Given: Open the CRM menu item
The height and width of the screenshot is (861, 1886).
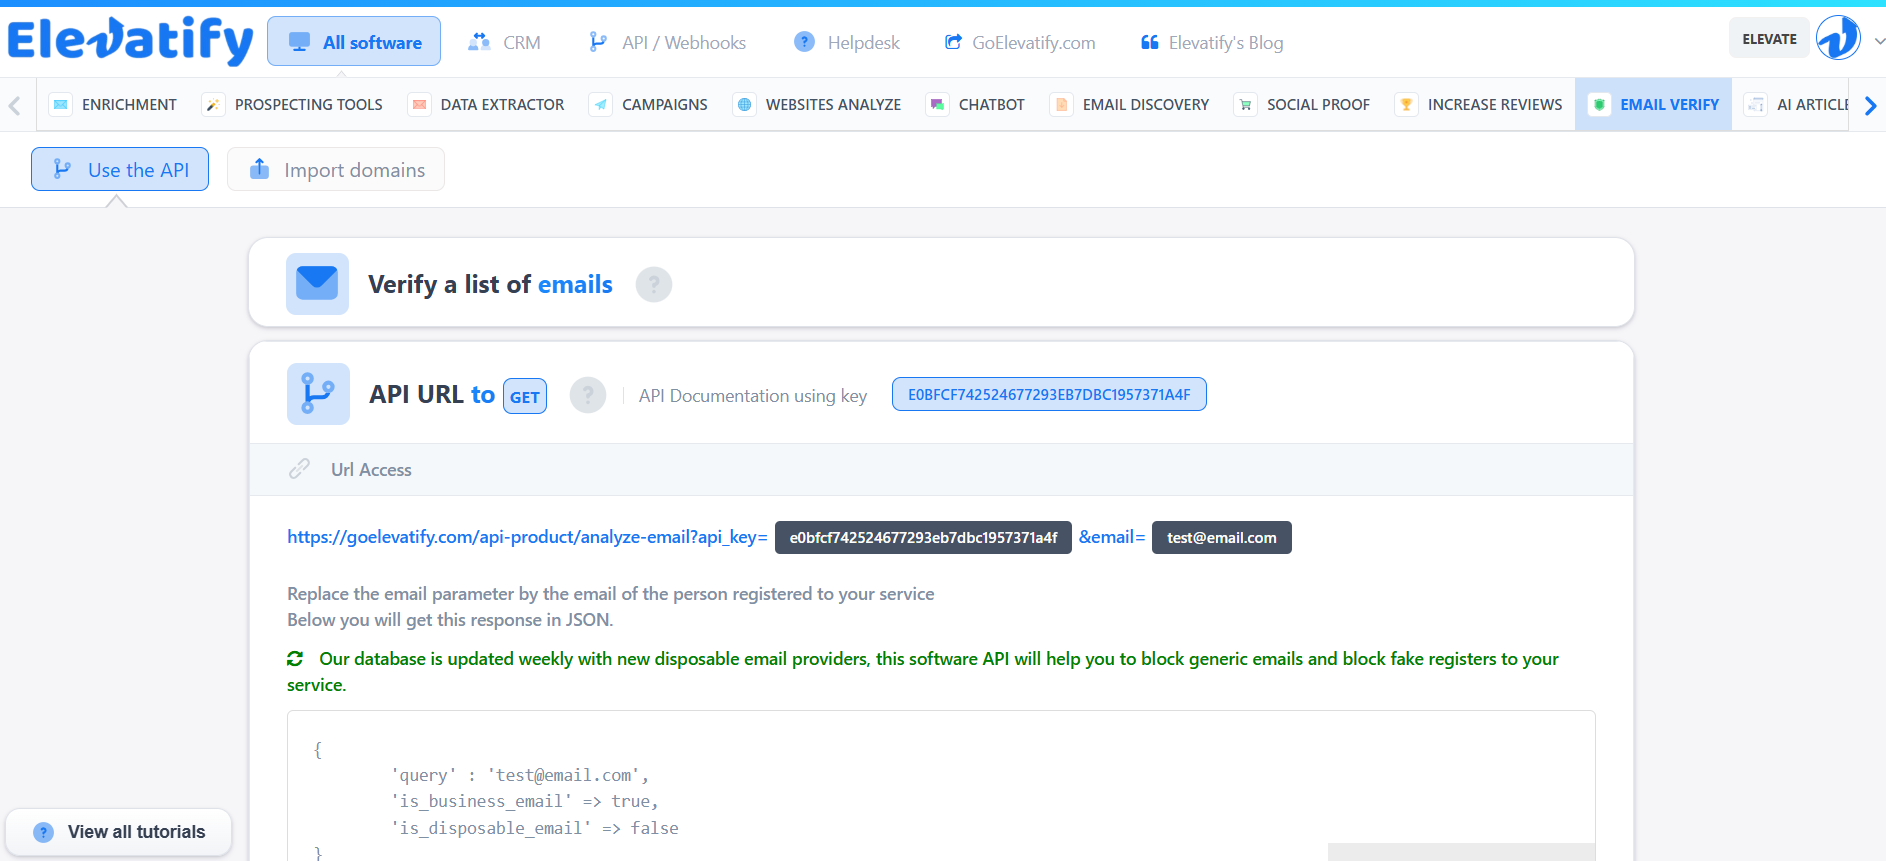Looking at the screenshot, I should (x=505, y=42).
